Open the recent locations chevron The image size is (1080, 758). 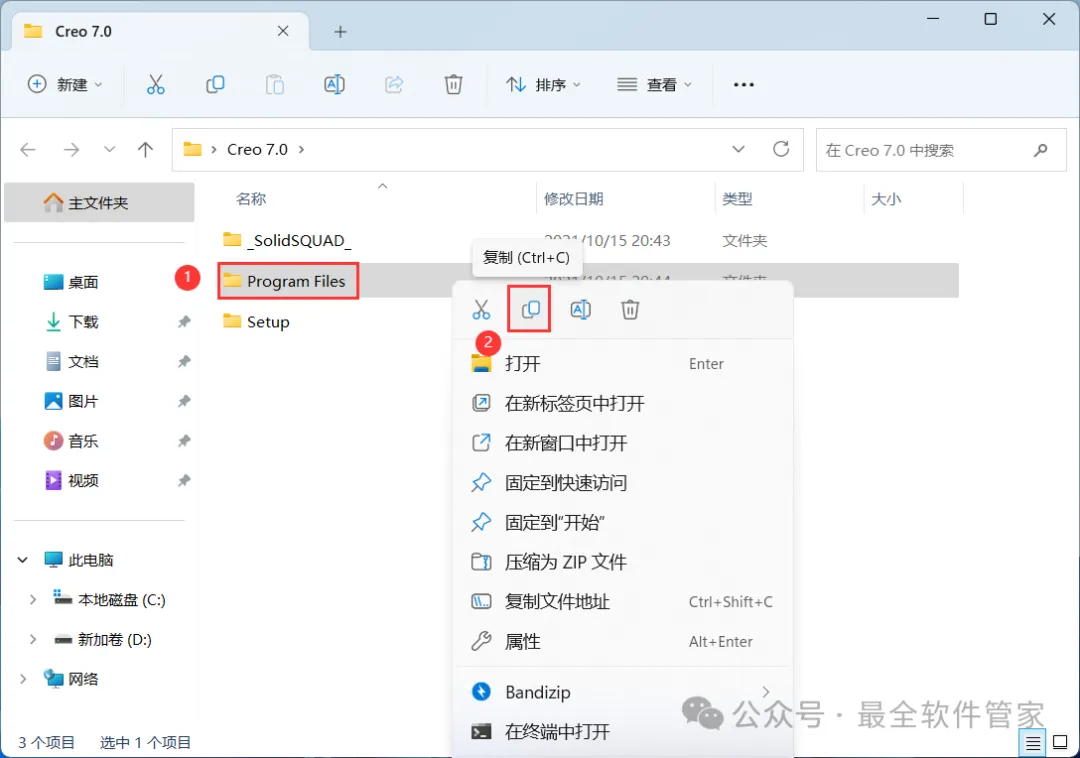(109, 149)
